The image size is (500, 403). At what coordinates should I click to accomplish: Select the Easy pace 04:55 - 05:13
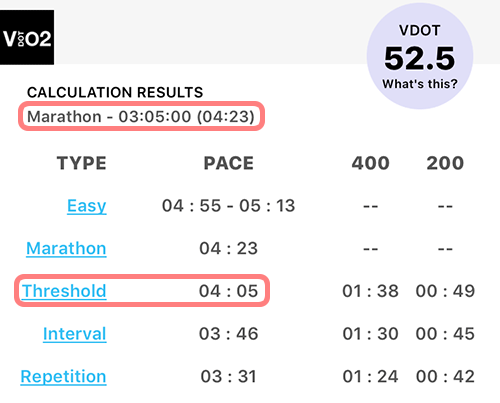(229, 206)
